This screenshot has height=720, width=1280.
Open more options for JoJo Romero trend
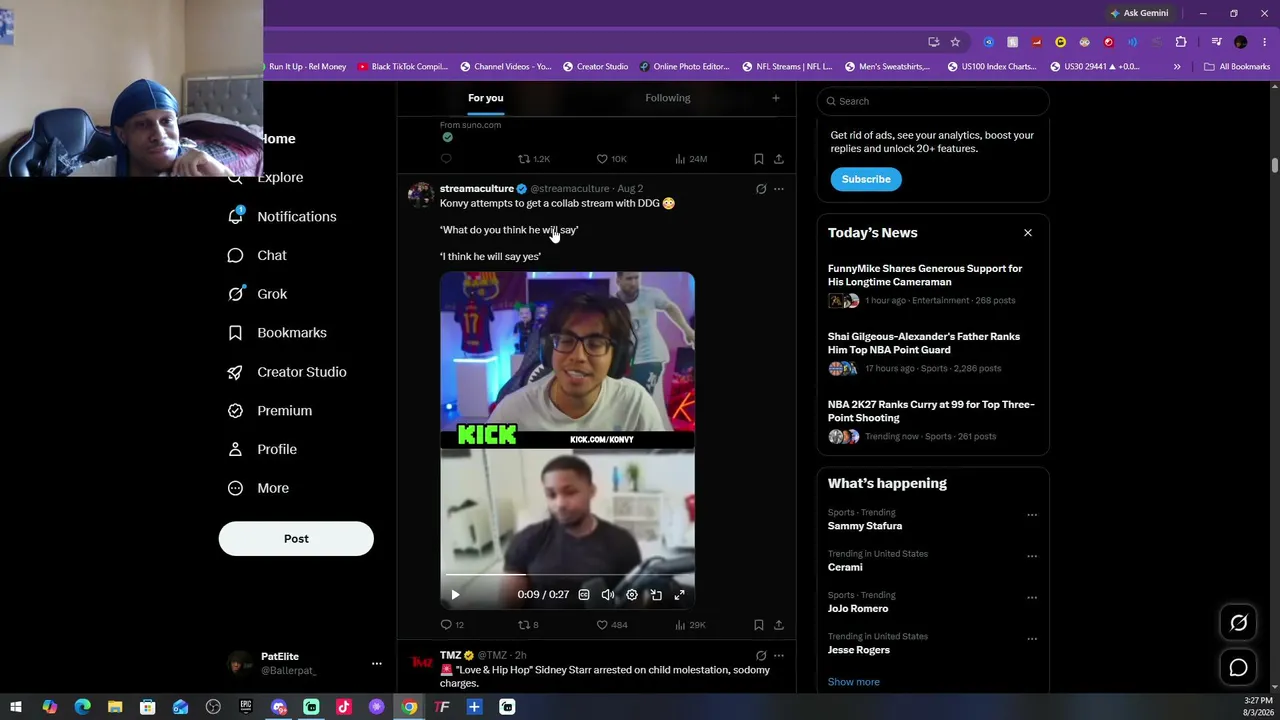(x=1032, y=598)
